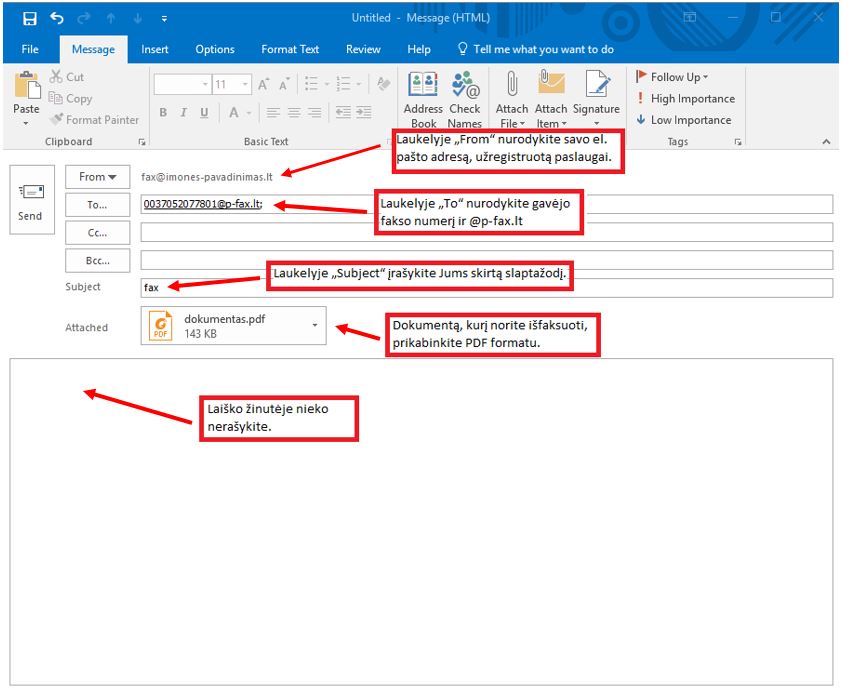Expand the font color picker arrow
Image resolution: width=843 pixels, height=693 pixels.
[249, 113]
